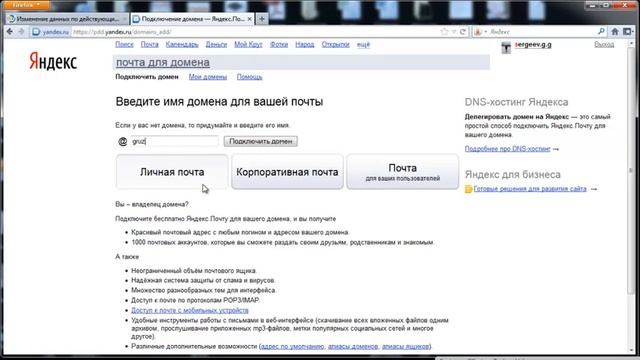Select the Корпоративная почта panel
Image resolution: width=640 pixels, height=360 pixels.
click(287, 172)
